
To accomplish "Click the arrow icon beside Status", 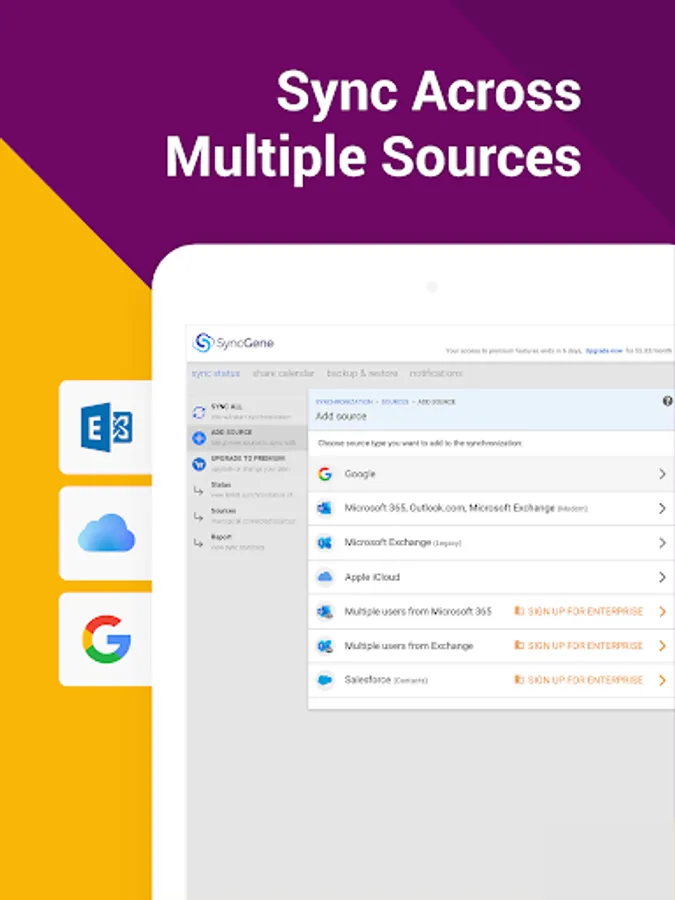I will coord(199,491).
